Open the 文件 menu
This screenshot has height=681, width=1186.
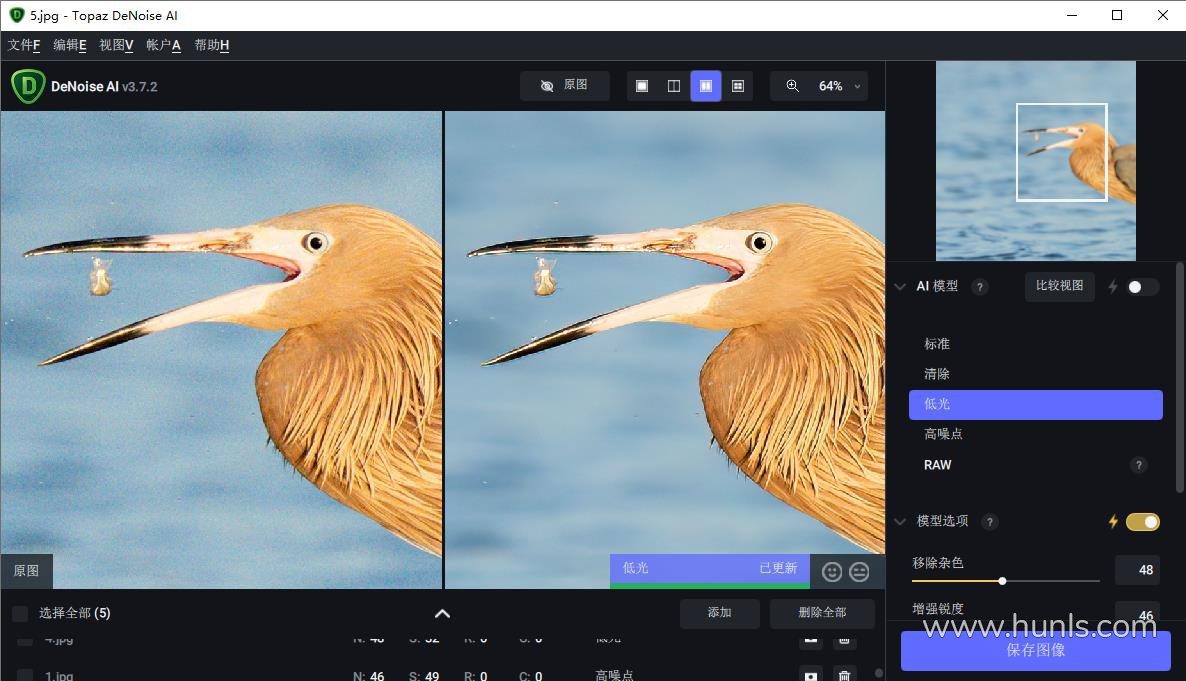pos(24,45)
